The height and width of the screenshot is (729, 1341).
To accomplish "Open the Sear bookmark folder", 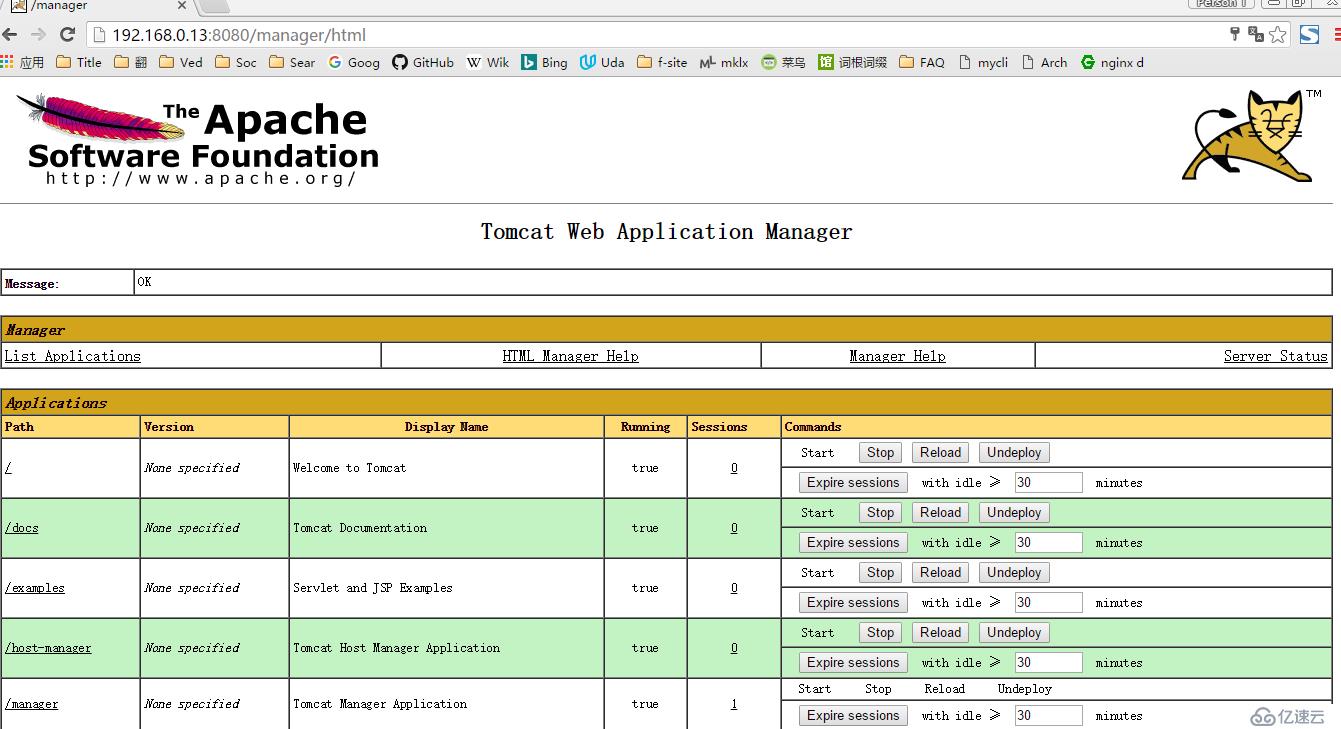I will click(292, 62).
